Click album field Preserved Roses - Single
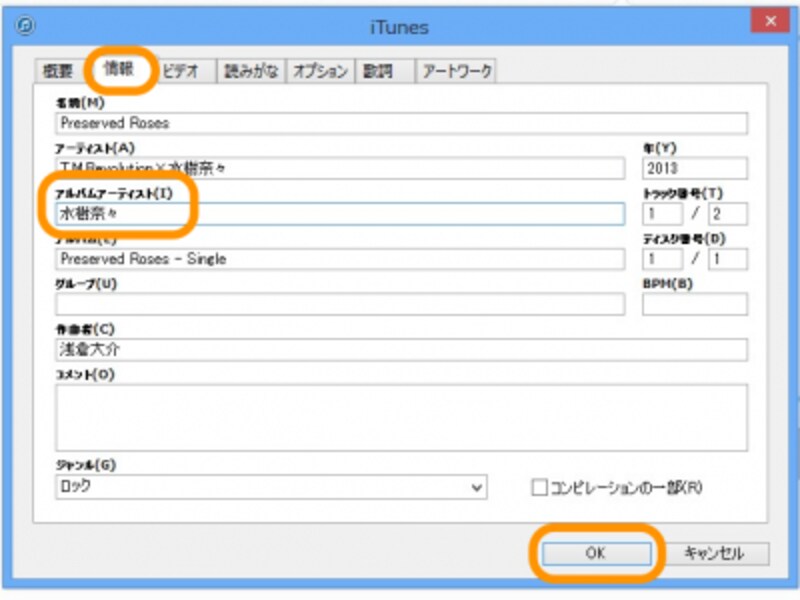 (340, 259)
